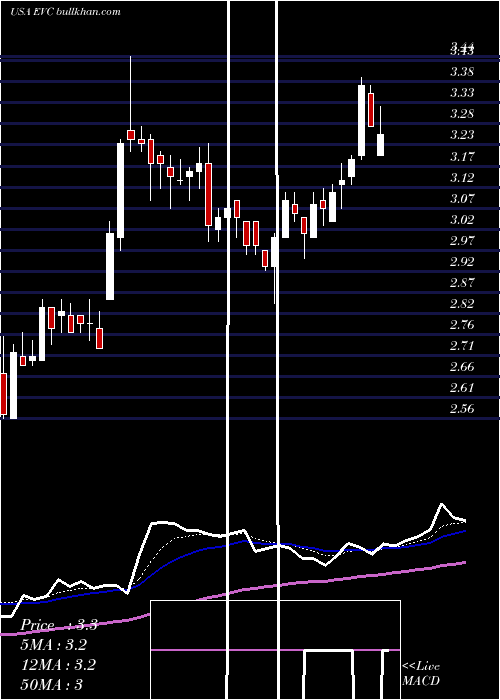
Task: Select the 2.66 price axis label
Action: click(x=462, y=367)
